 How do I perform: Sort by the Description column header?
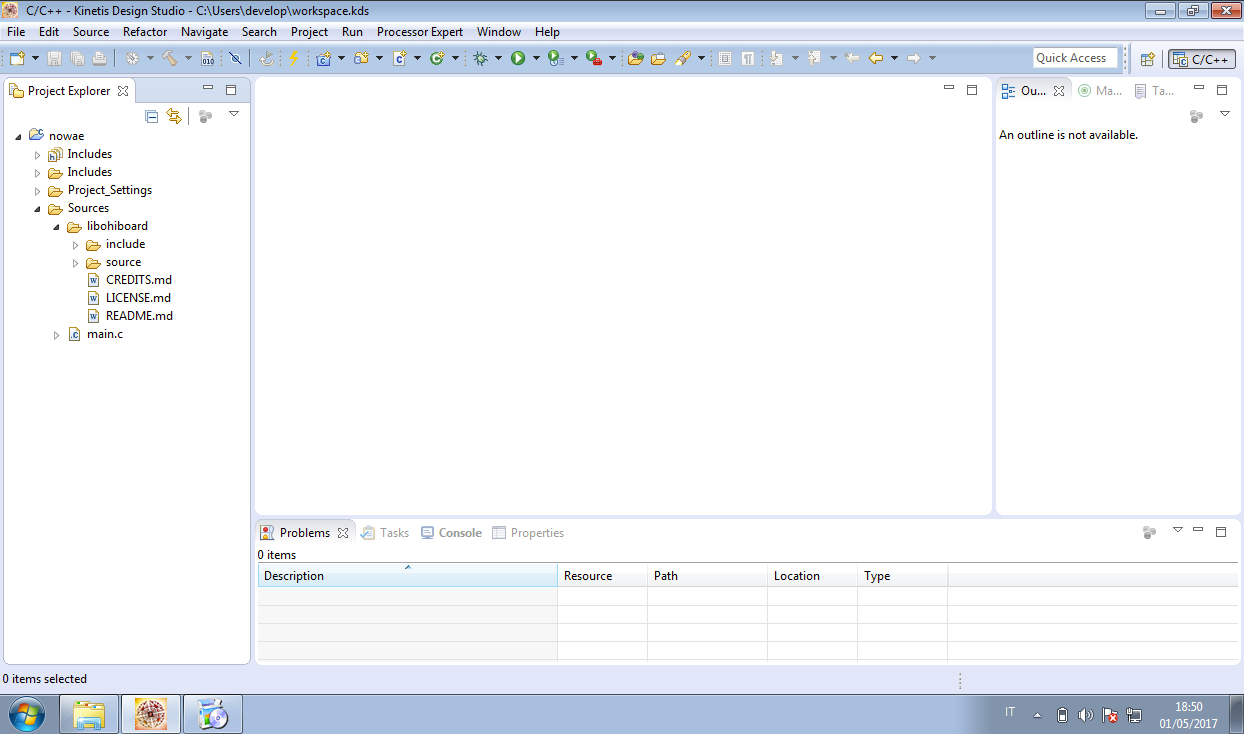tap(407, 576)
